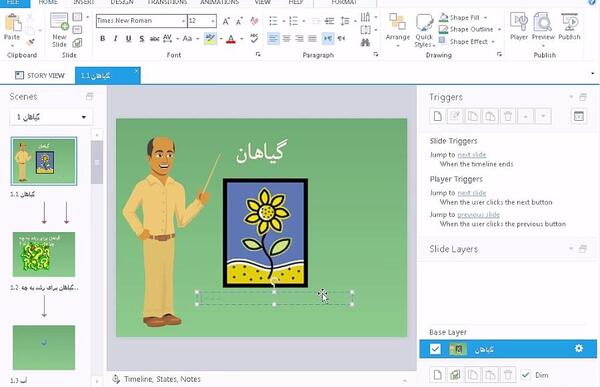Clear text formatting

(254, 21)
